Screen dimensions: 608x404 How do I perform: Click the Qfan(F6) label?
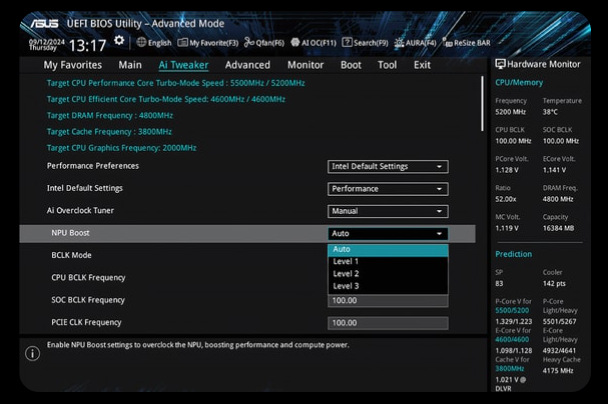pyautogui.click(x=270, y=43)
